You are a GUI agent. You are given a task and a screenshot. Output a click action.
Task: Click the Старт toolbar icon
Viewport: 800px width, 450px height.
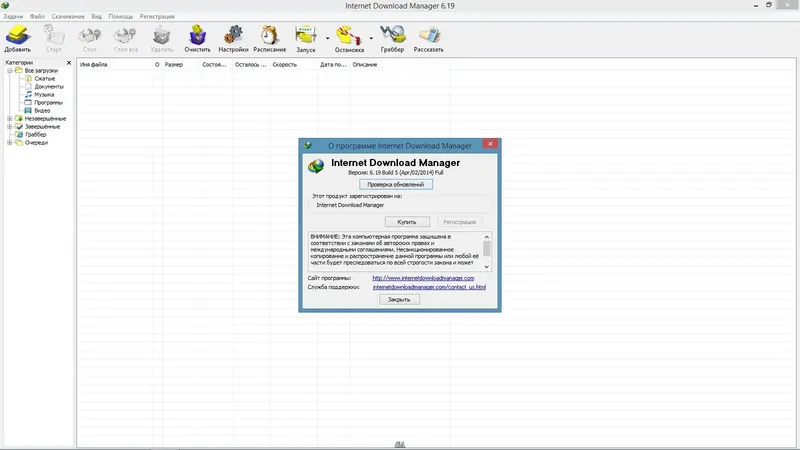tap(54, 38)
